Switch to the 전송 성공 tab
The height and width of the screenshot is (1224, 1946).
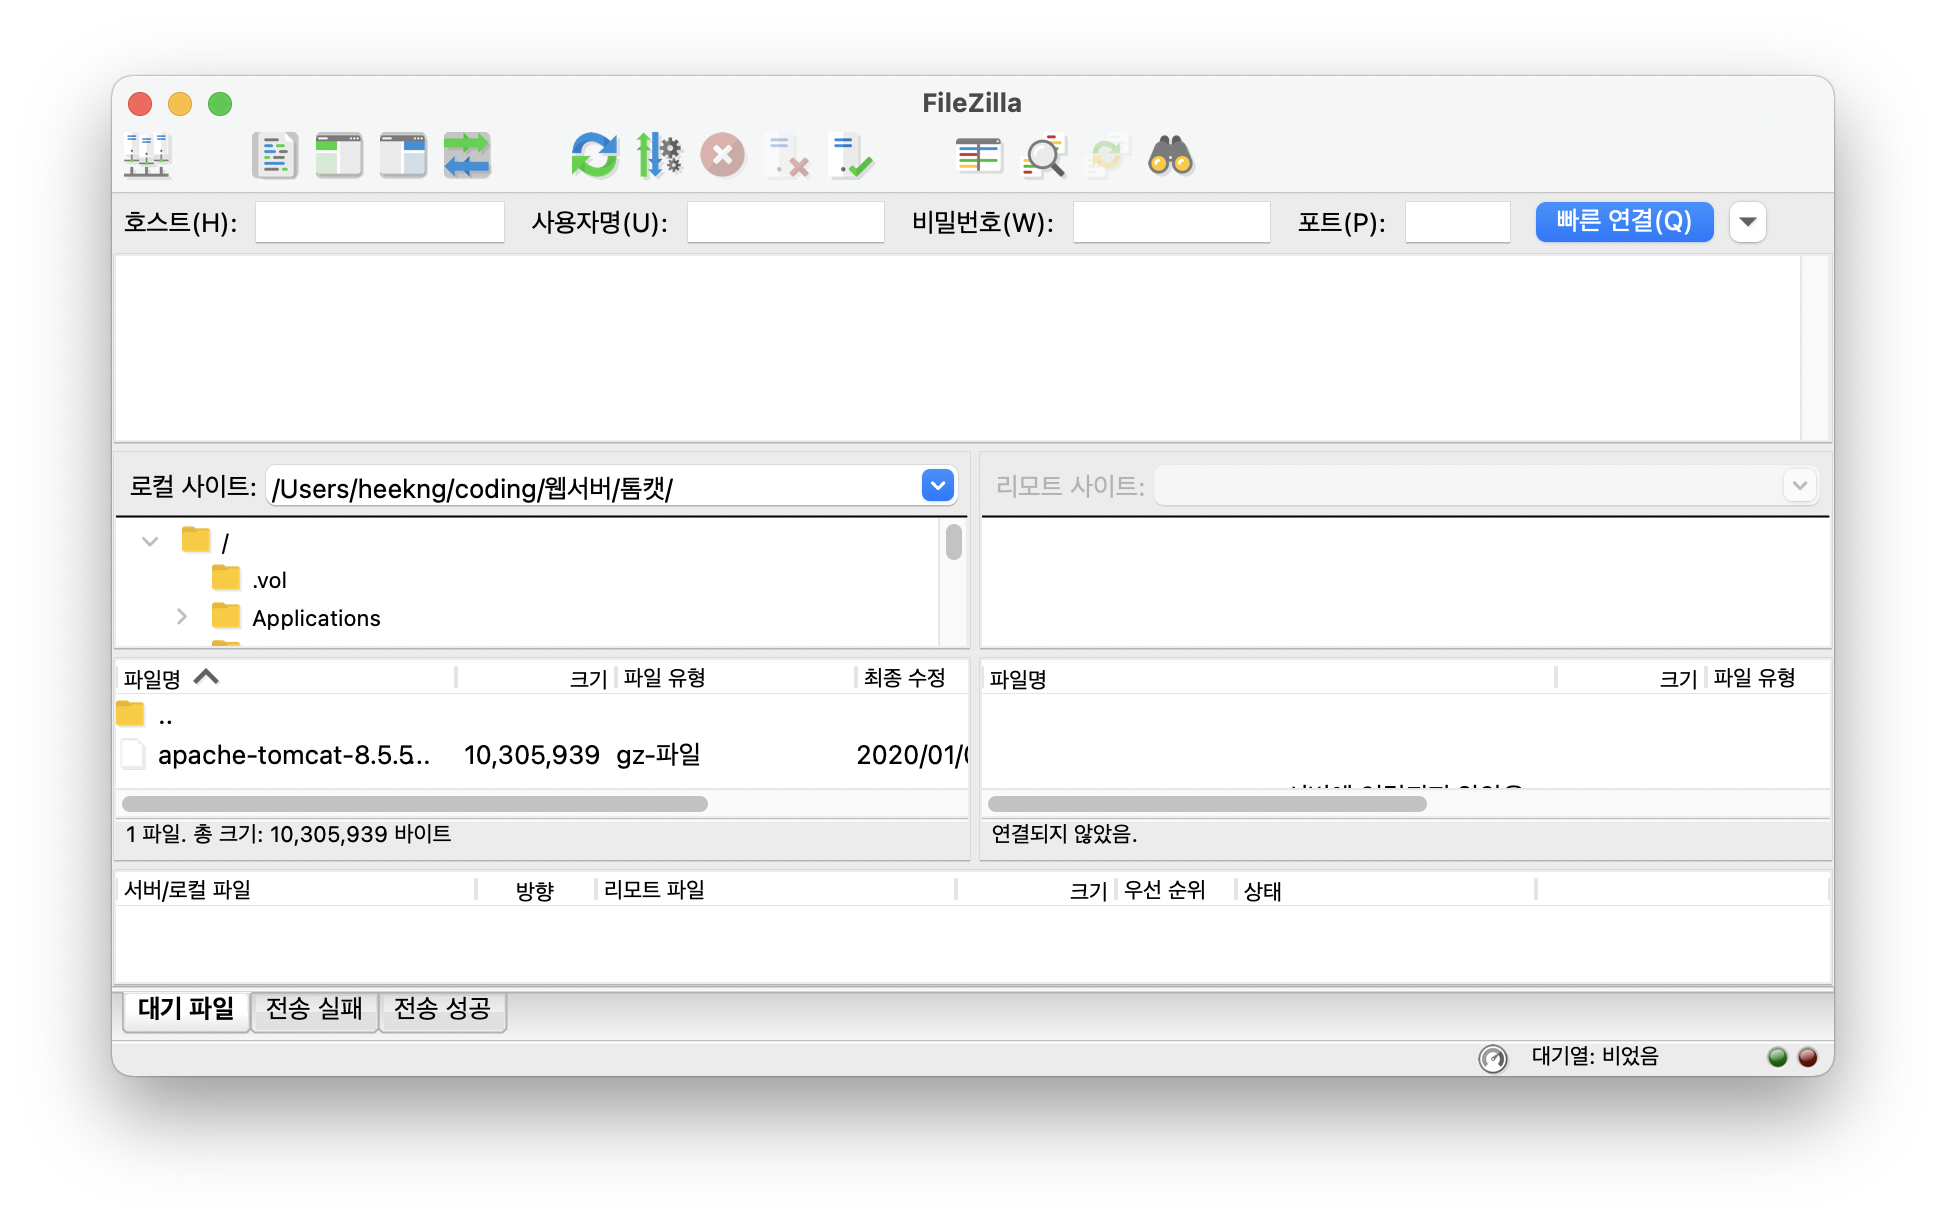click(x=442, y=1009)
